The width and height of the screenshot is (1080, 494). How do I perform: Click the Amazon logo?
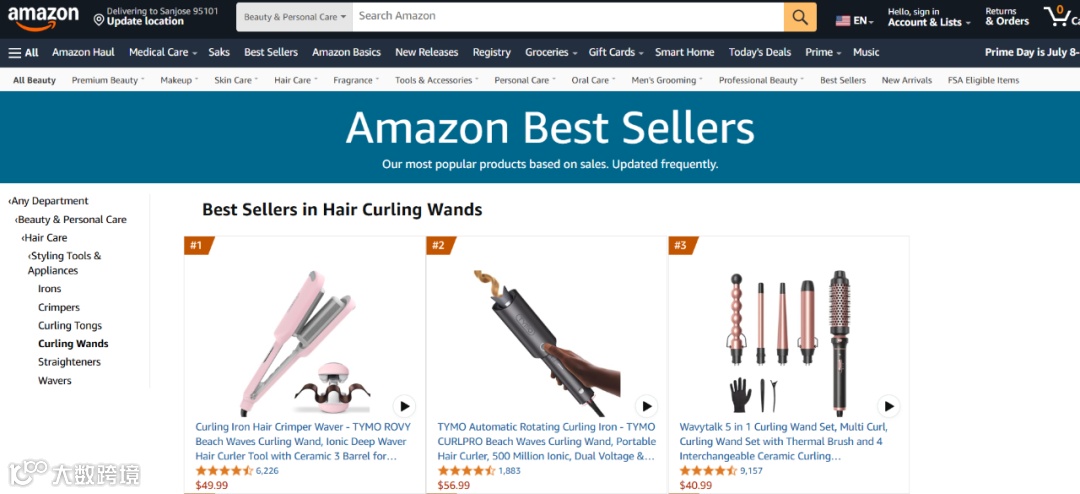tap(43, 17)
